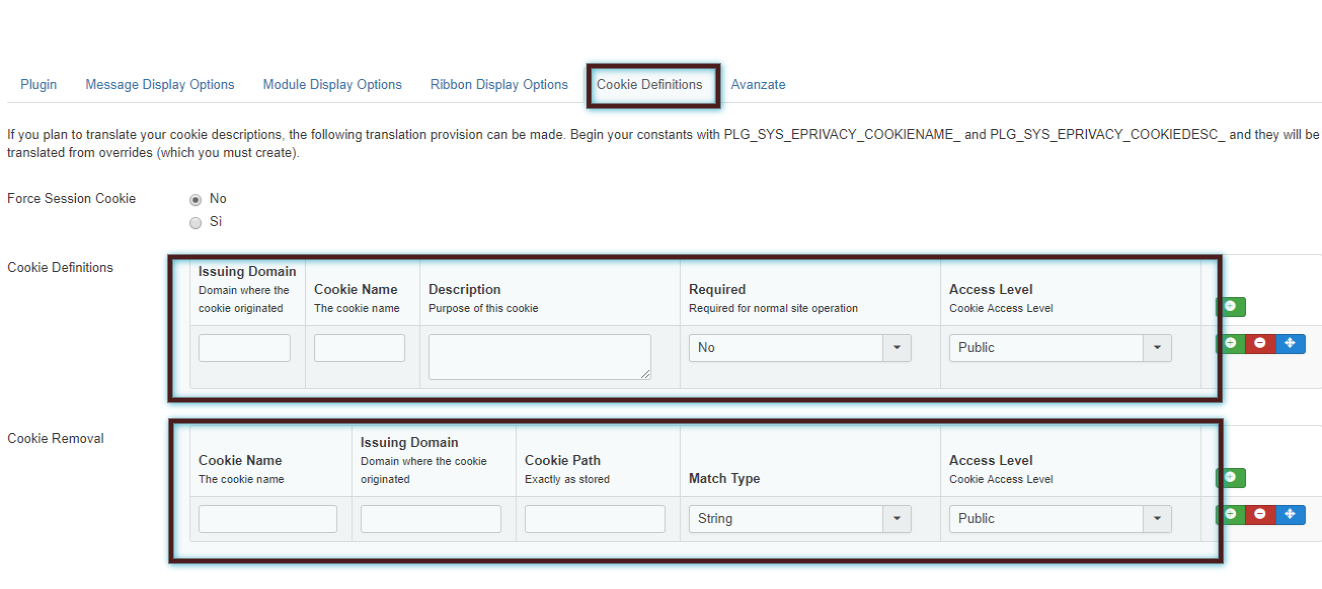Click the green add button in Cookie Definitions header
Screen dimensions: 1322x589
tap(1230, 307)
